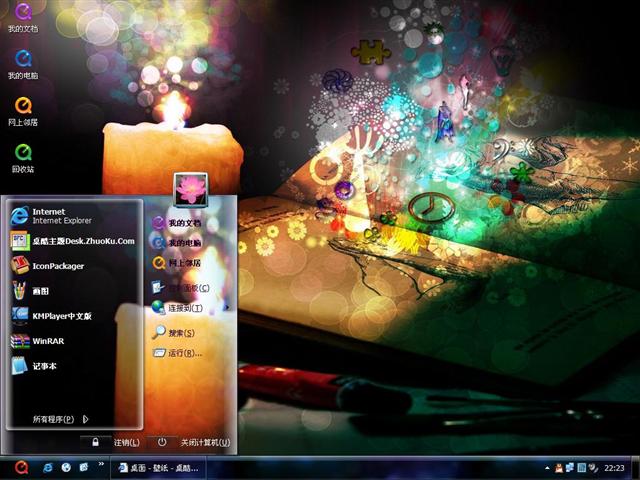The height and width of the screenshot is (480, 640).
Task: Switch to the 桌面 - 壁纸 - 桌酷 taskbar window
Action: click(x=158, y=468)
